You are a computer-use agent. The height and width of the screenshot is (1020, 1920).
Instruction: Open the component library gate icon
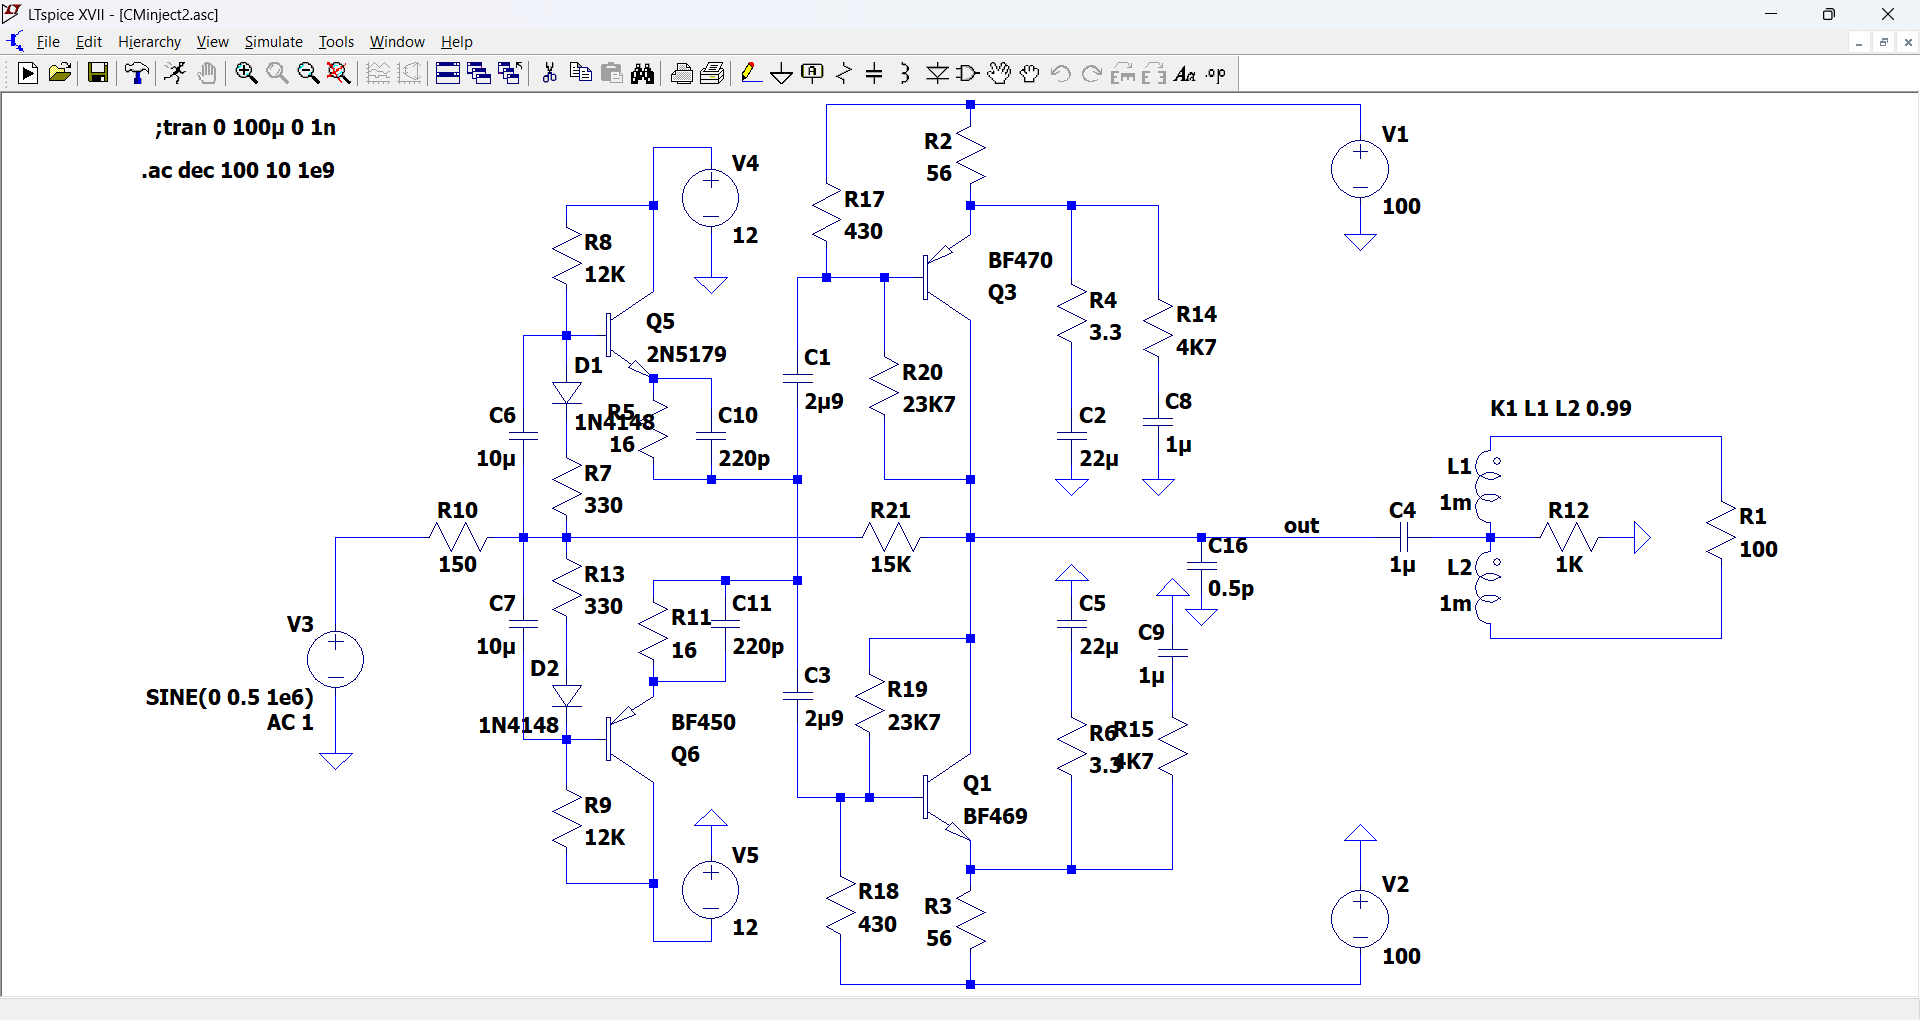pyautogui.click(x=968, y=73)
